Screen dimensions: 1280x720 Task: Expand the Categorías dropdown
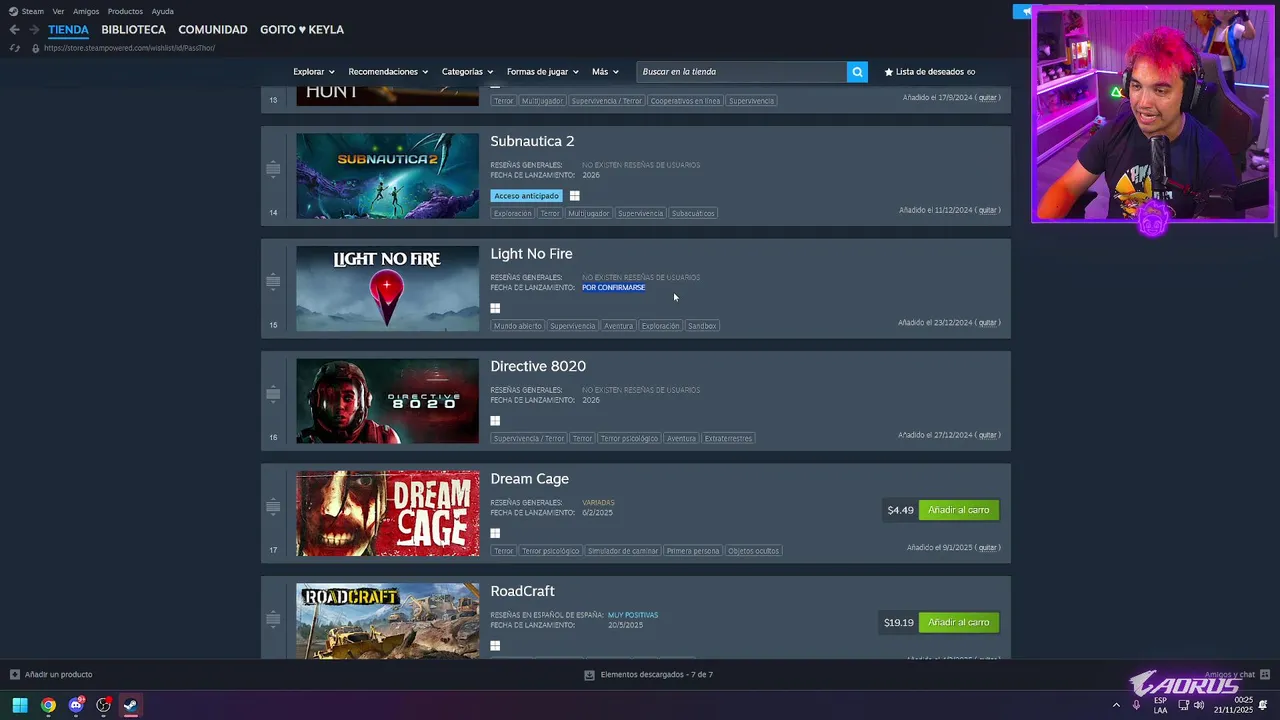point(467,72)
